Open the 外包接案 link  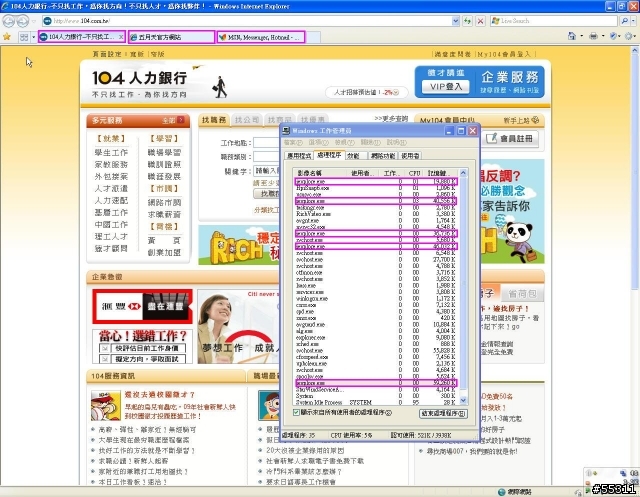tap(111, 176)
